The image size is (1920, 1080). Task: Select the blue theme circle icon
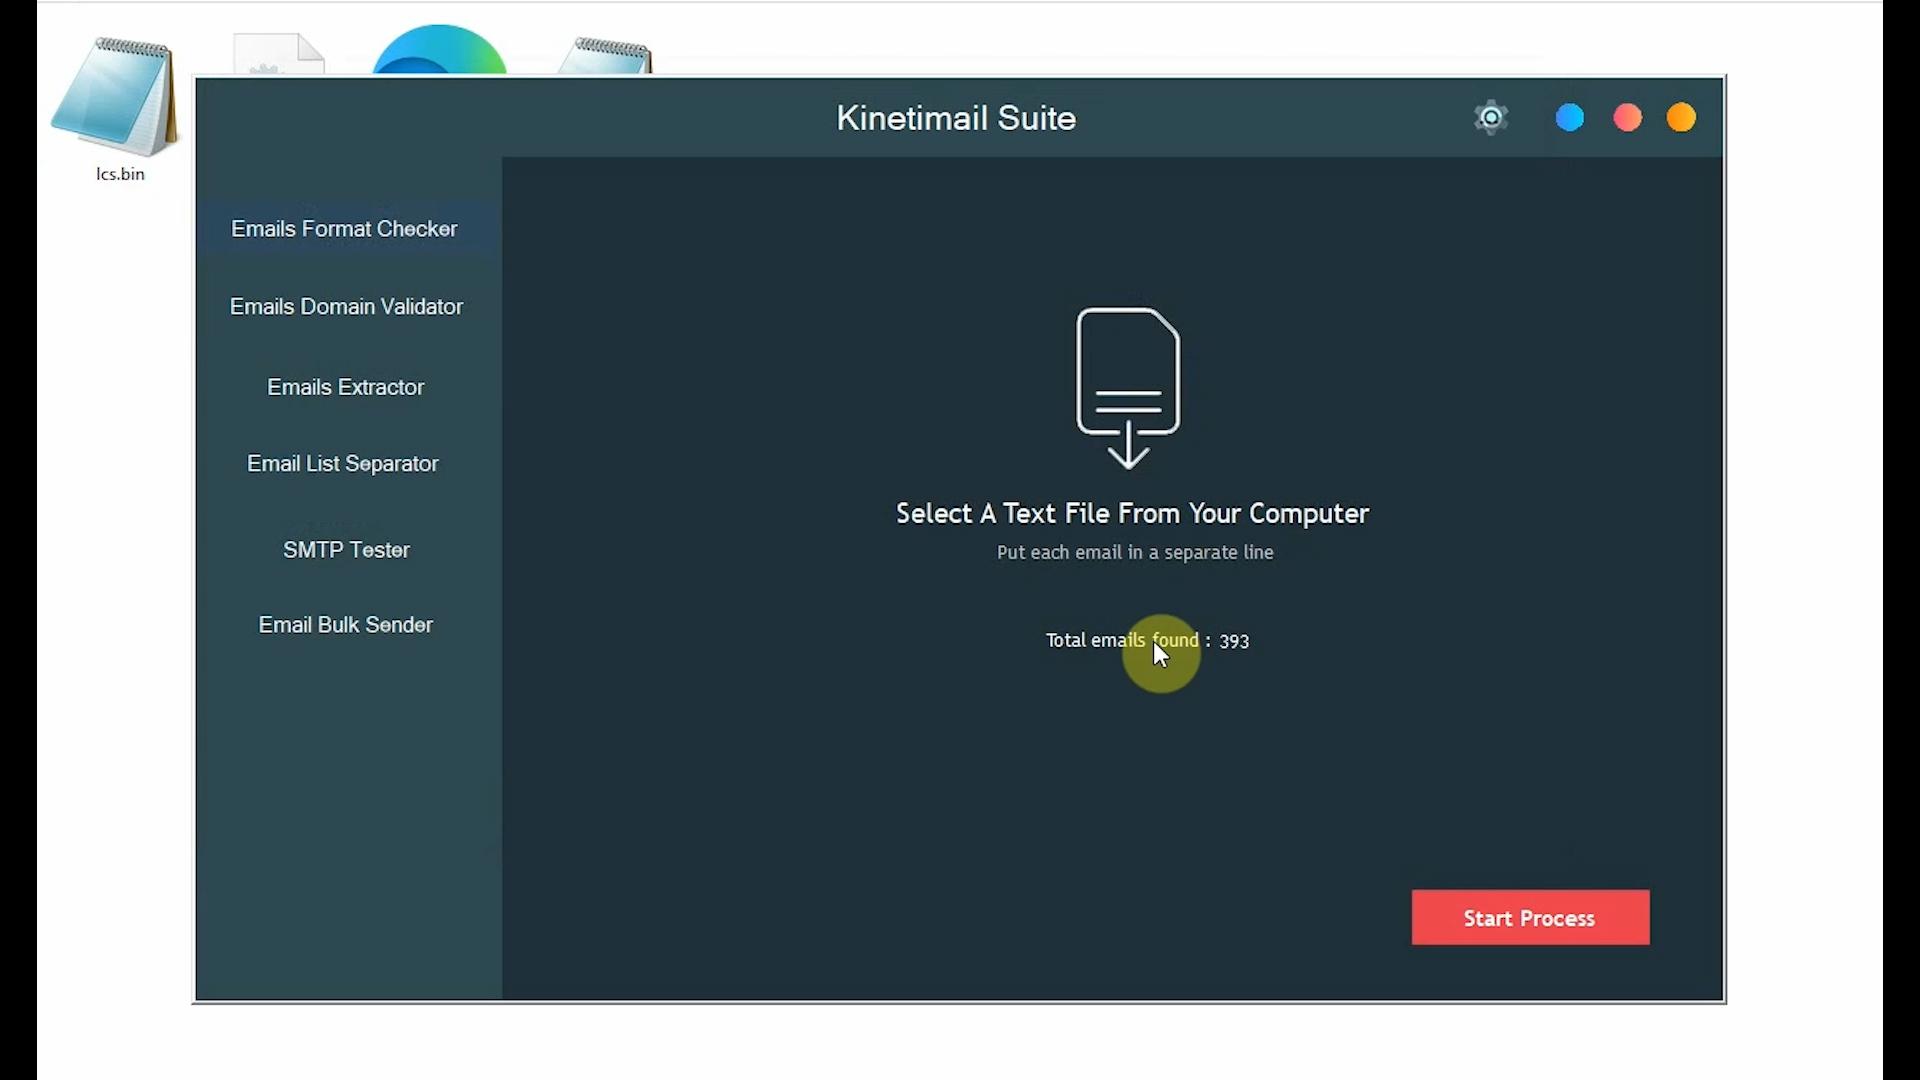point(1569,117)
